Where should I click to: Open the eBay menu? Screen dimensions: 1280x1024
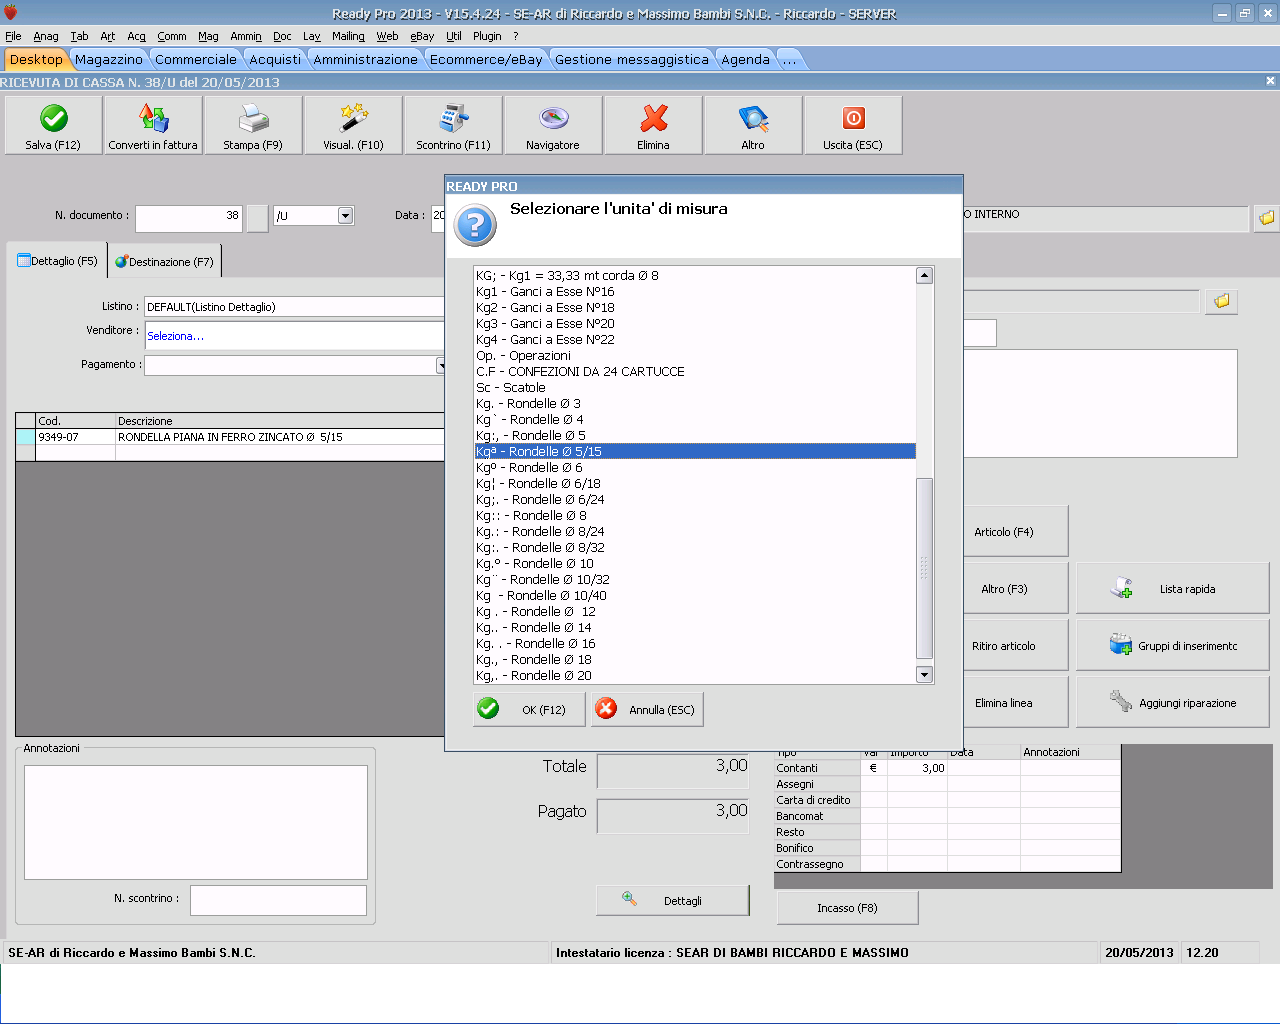pyautogui.click(x=422, y=36)
